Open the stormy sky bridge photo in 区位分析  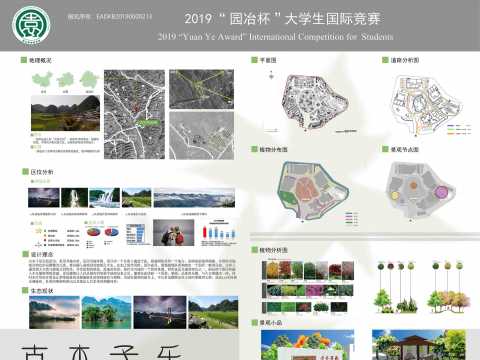point(44,197)
